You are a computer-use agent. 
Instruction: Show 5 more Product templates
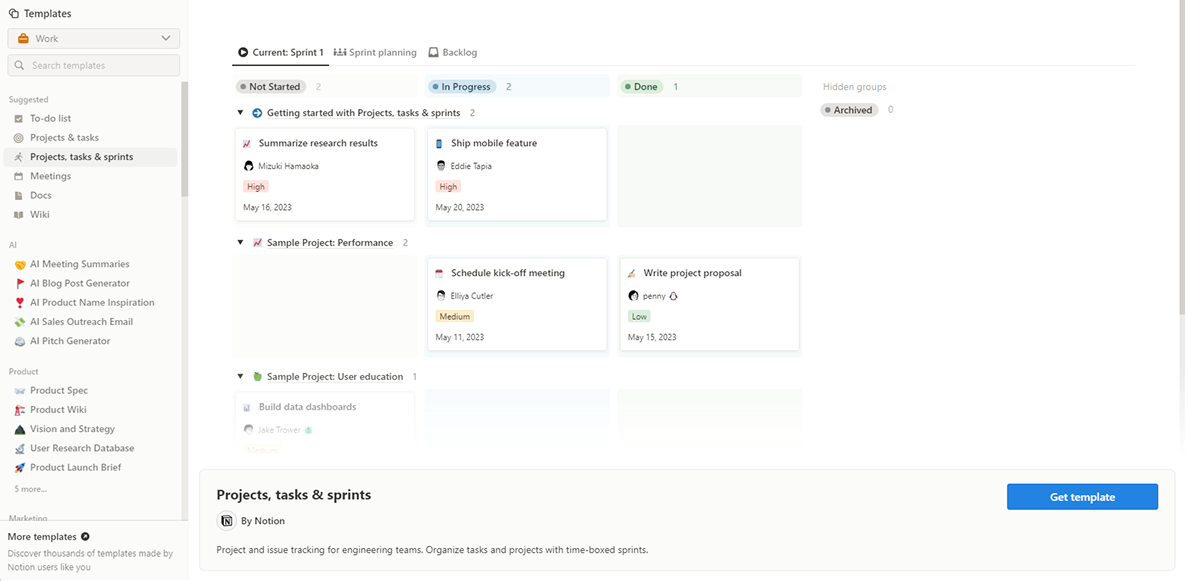click(x=30, y=489)
